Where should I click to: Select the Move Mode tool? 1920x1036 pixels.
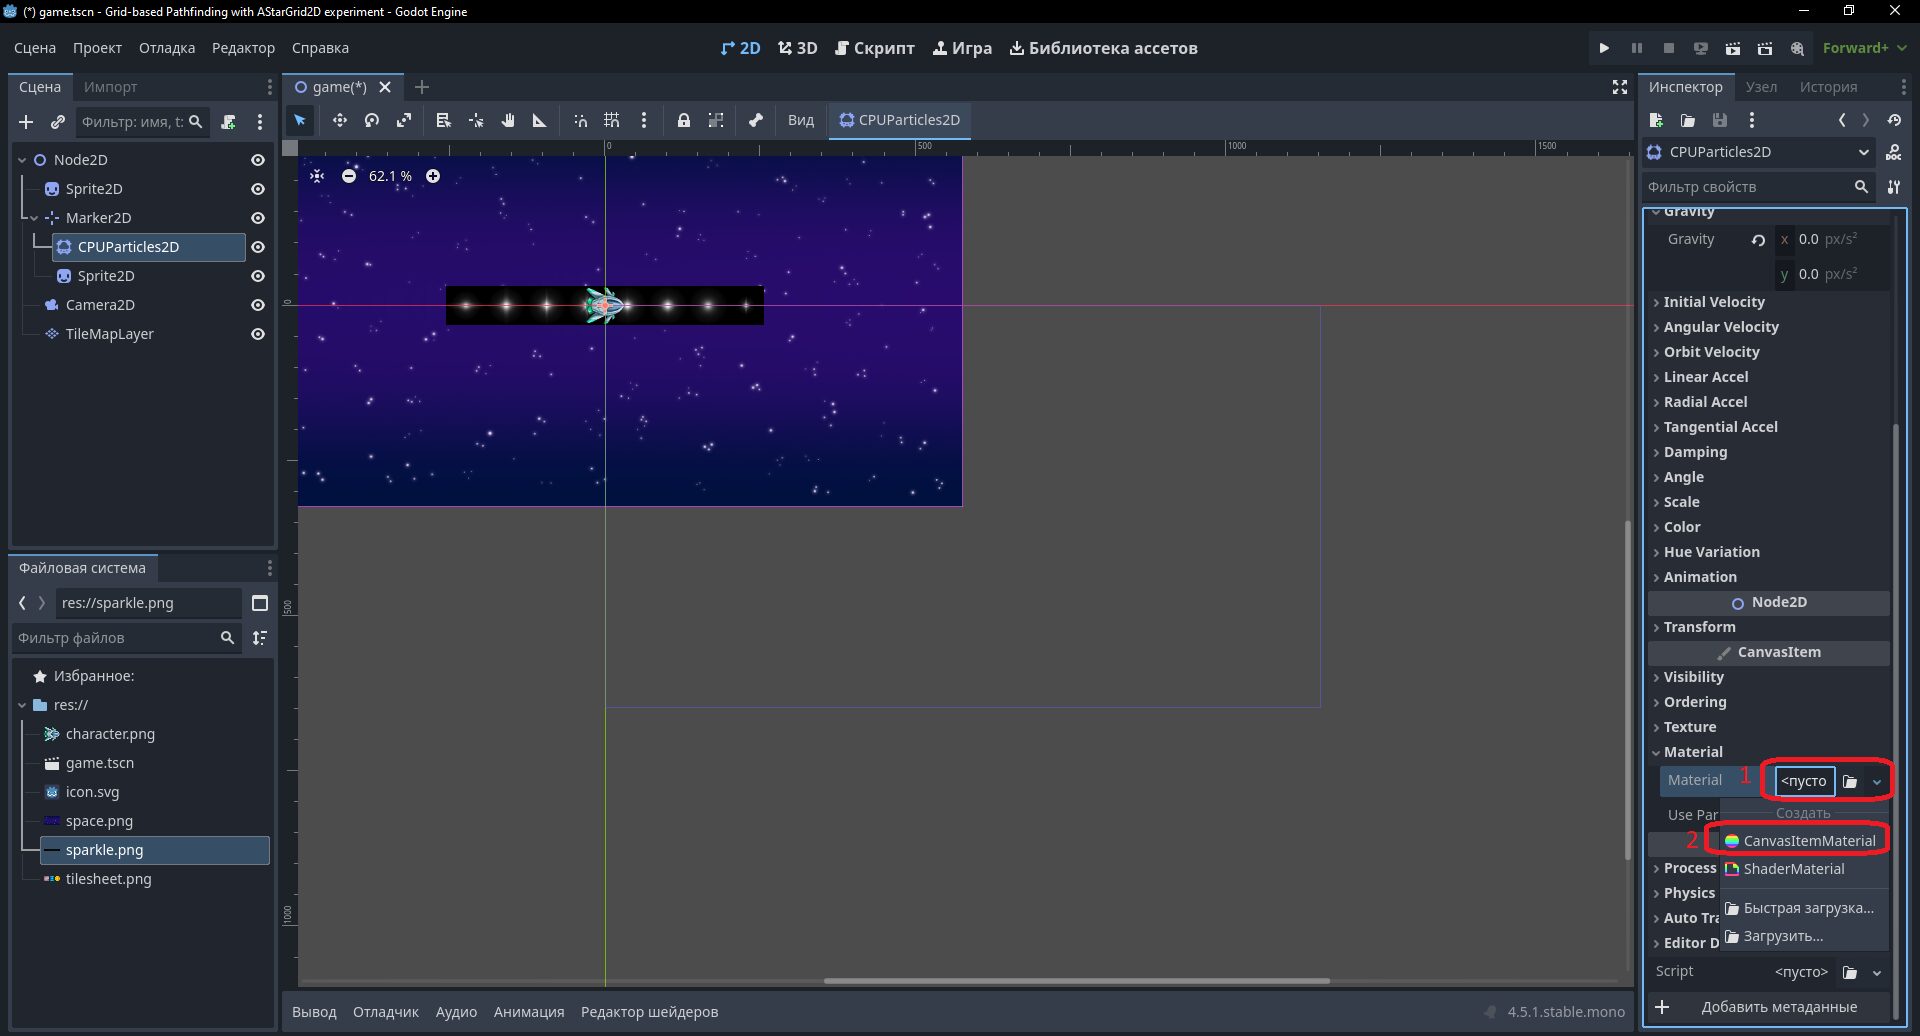(340, 120)
